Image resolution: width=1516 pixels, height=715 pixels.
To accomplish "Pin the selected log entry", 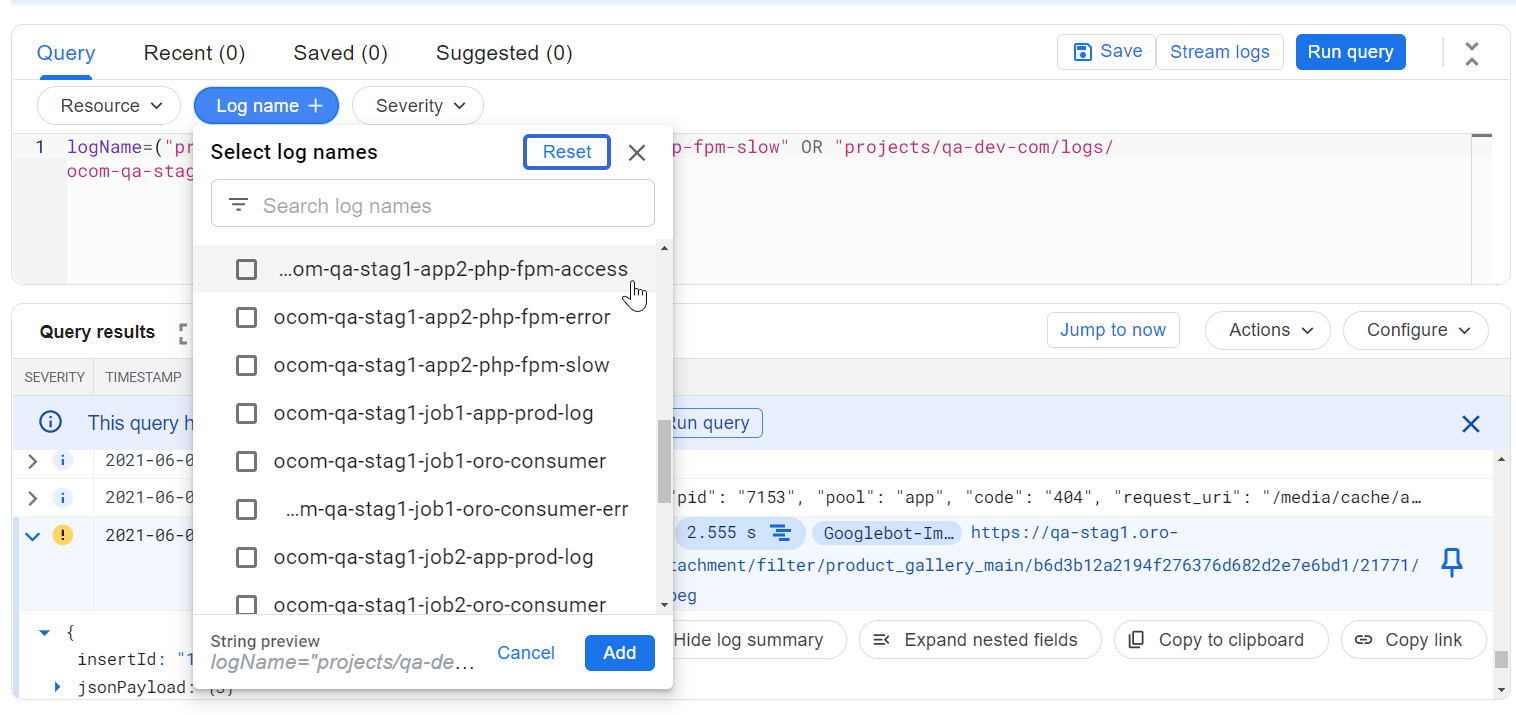I will [x=1451, y=563].
